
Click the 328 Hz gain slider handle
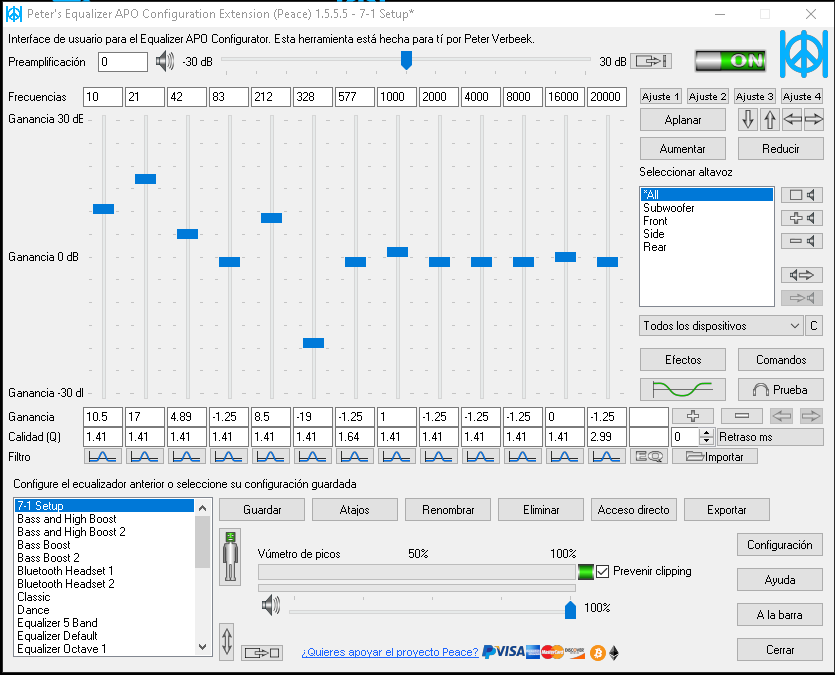coord(313,343)
